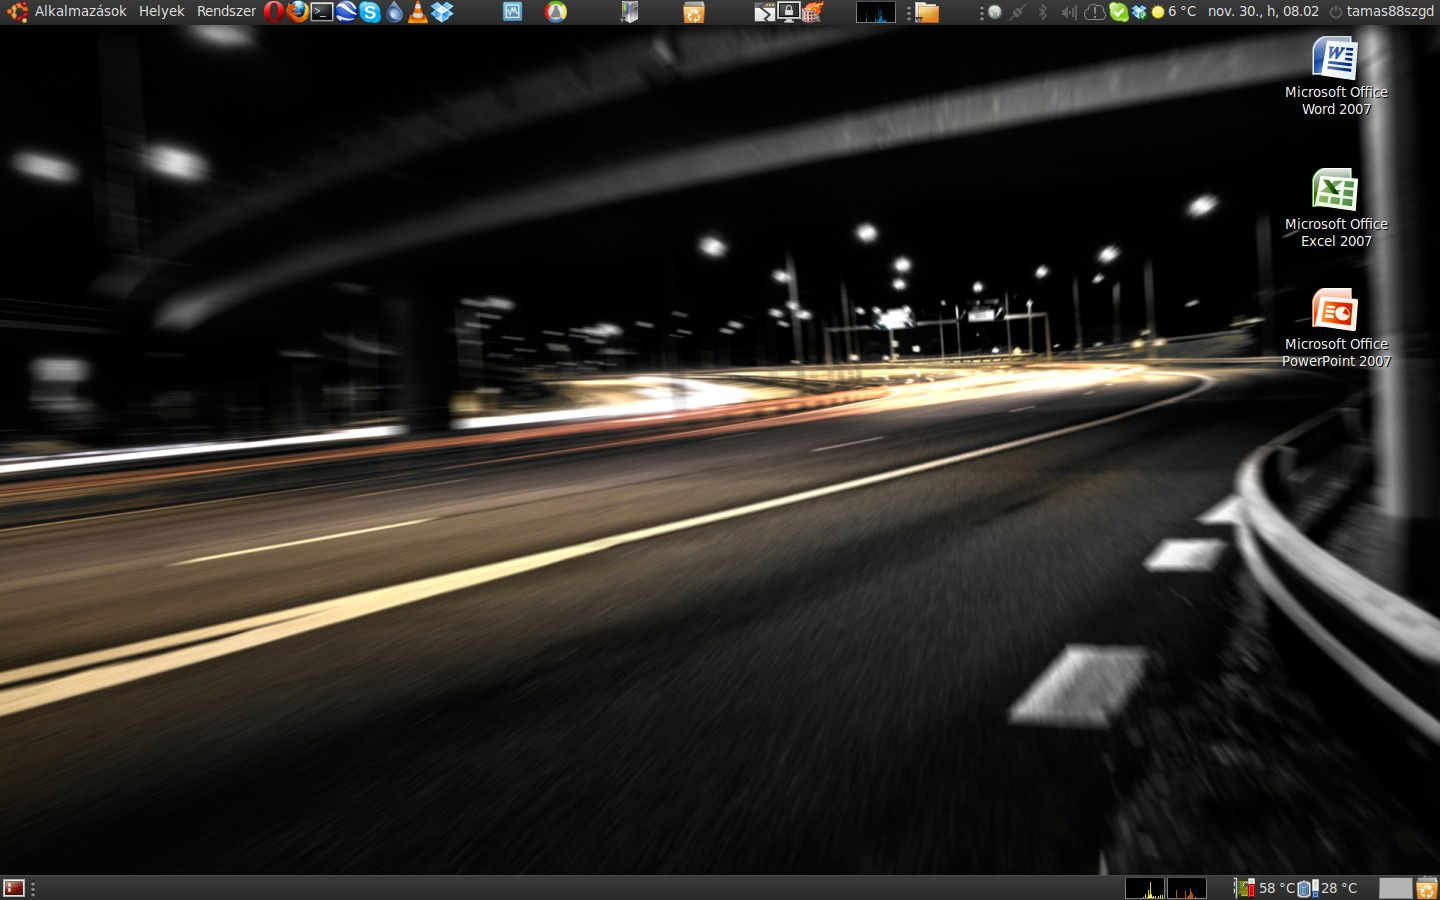Screen dimensions: 1440x900
Task: Open the blue water-drop application launcher
Action: [394, 12]
